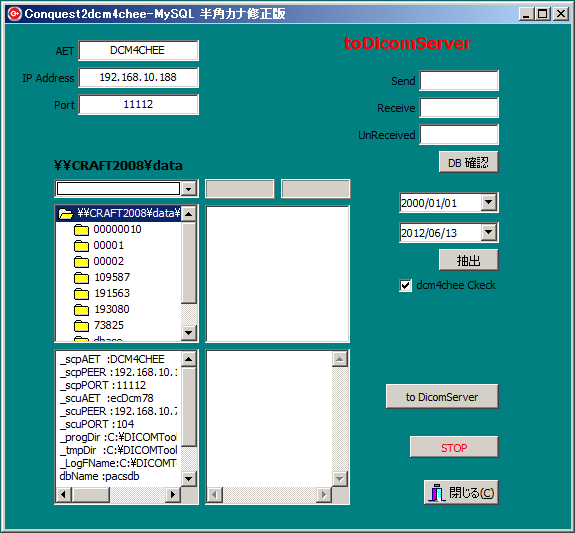Click the _scuAET :ecDcm78 line
Image resolution: width=575 pixels, height=533 pixels.
(106, 398)
